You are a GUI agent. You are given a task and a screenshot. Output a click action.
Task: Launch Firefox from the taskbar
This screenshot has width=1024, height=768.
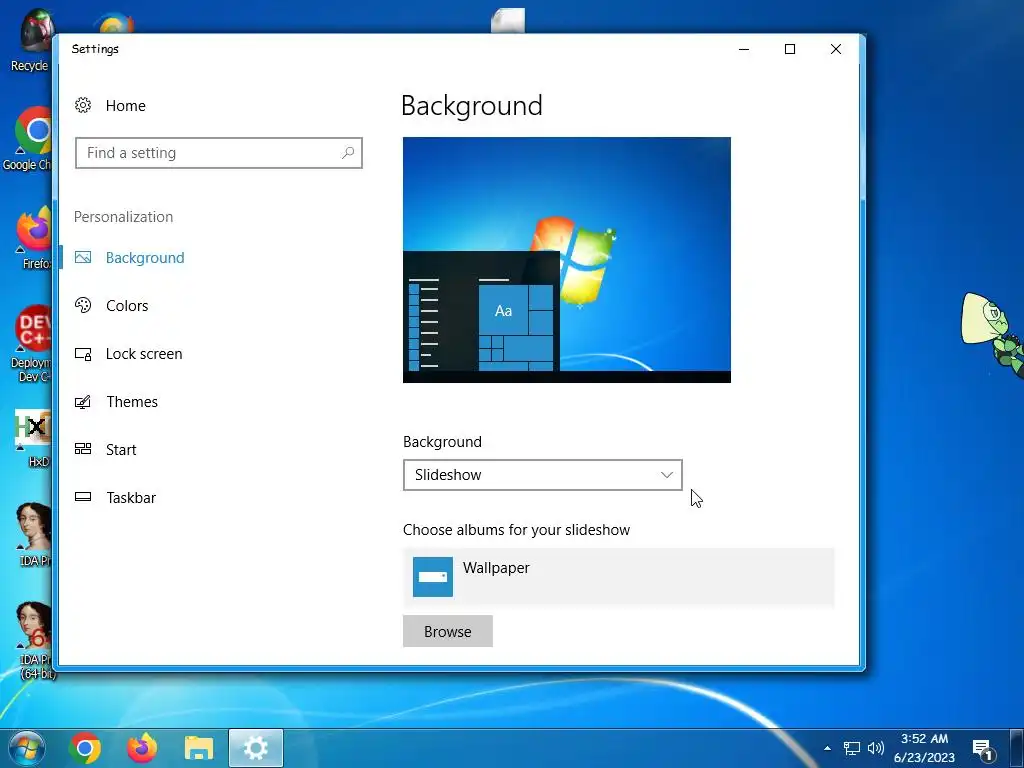142,748
